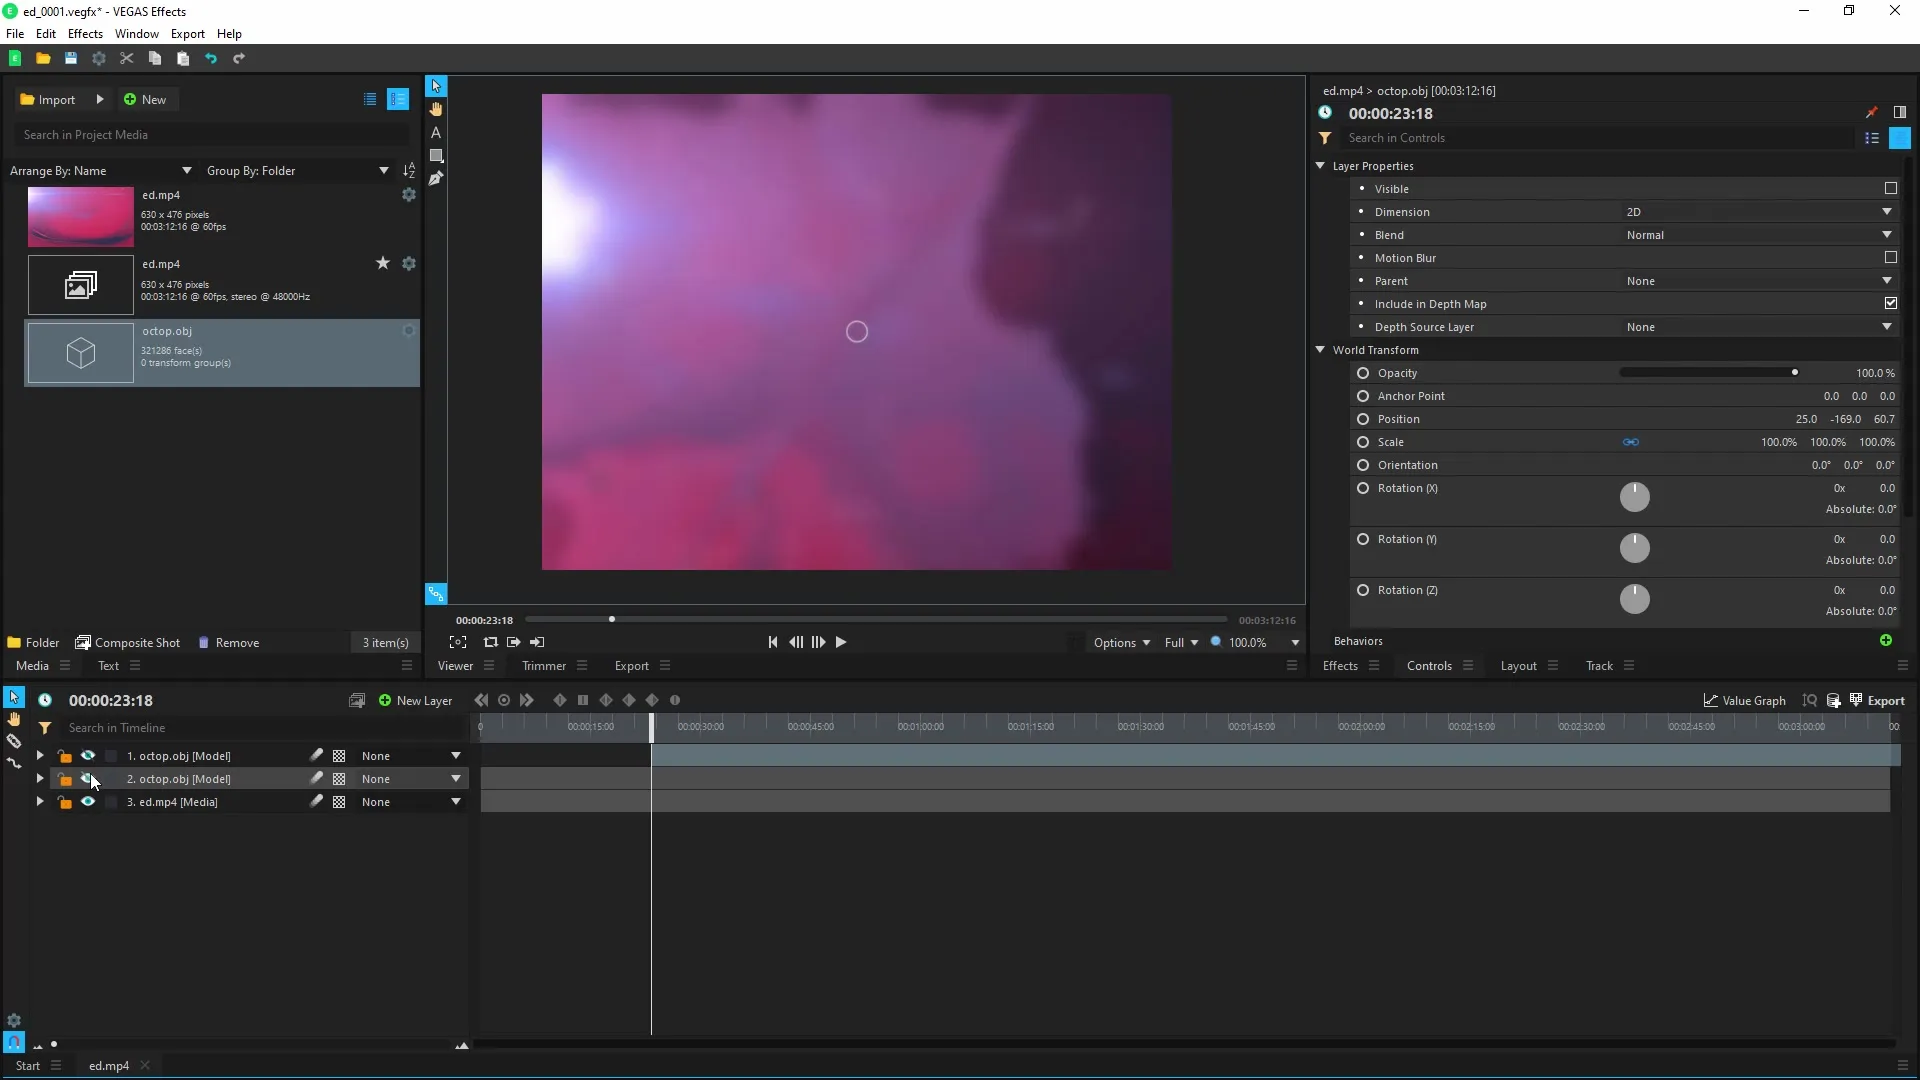The height and width of the screenshot is (1080, 1920).
Task: Click the set in-point icon below viewer
Action: [x=513, y=642]
